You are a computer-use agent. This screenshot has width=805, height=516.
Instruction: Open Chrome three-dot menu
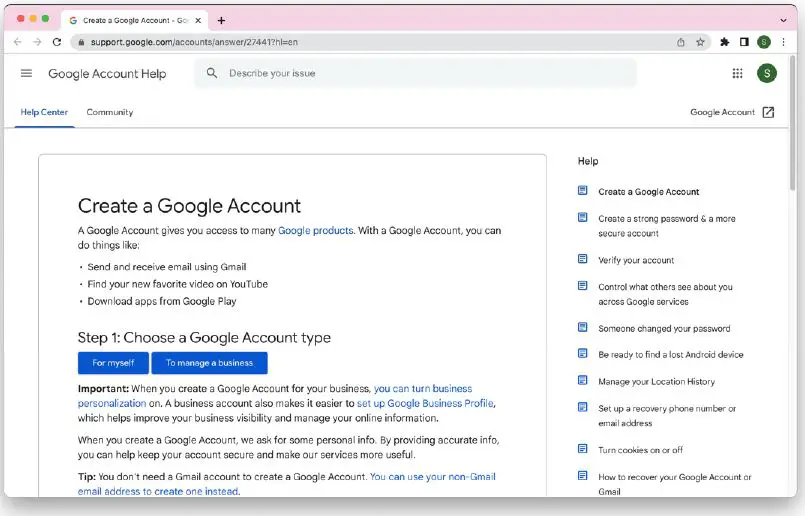tap(783, 42)
